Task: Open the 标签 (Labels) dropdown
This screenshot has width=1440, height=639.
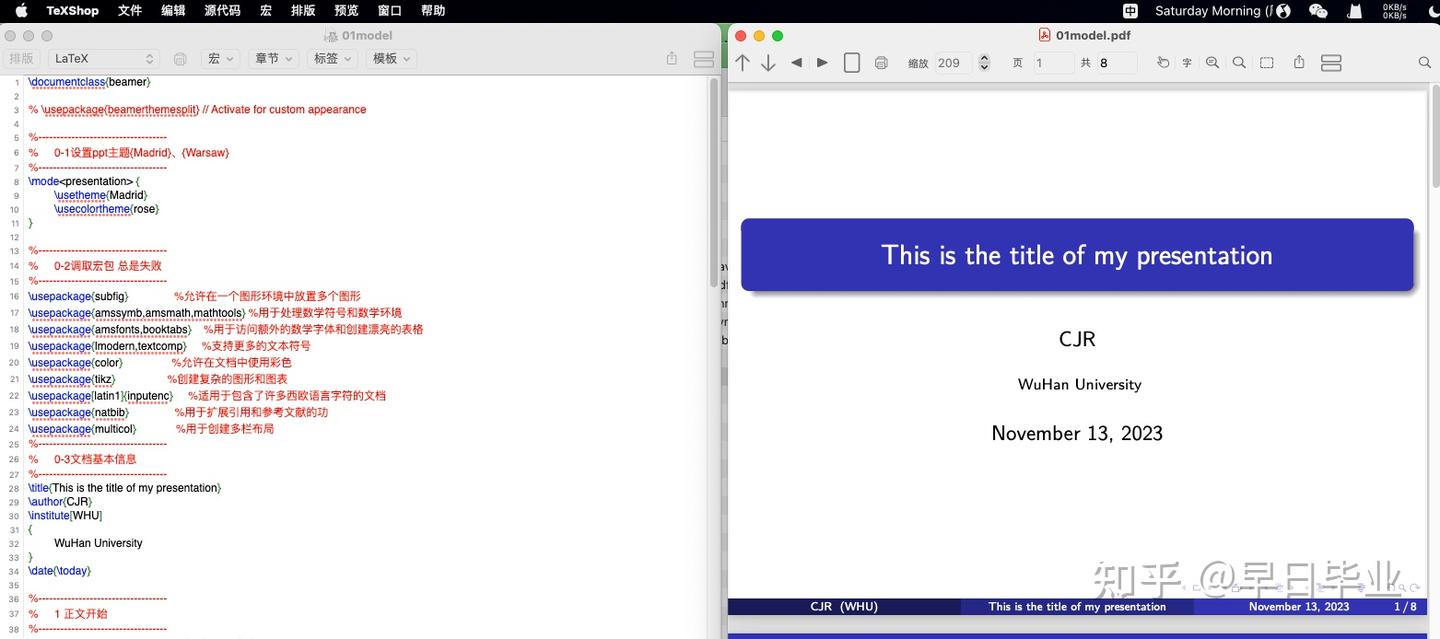Action: tap(333, 59)
